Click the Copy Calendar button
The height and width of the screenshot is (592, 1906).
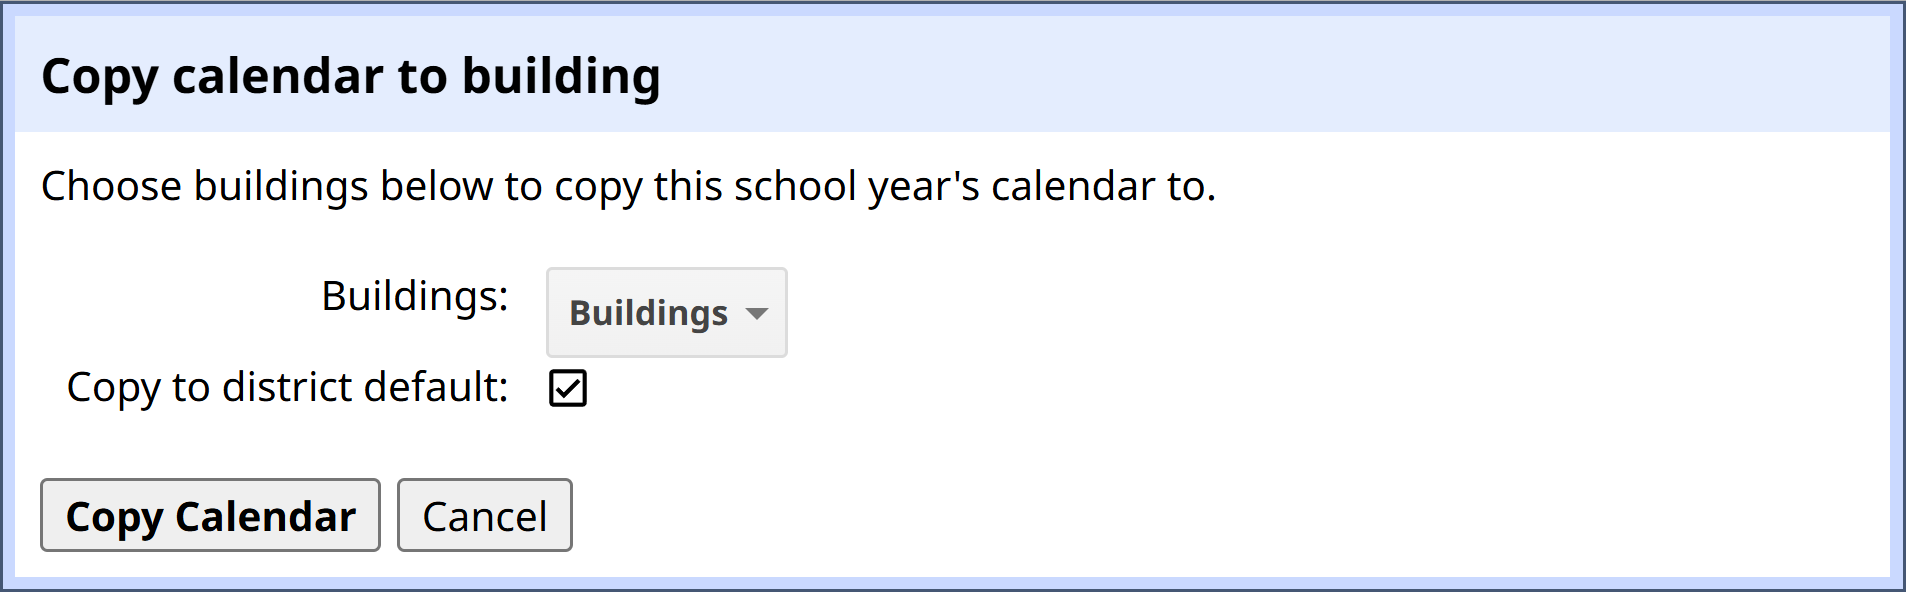point(210,515)
